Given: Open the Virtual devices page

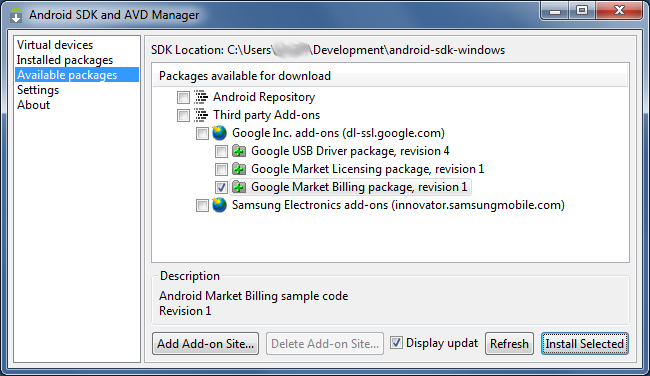Looking at the screenshot, I should click(55, 45).
